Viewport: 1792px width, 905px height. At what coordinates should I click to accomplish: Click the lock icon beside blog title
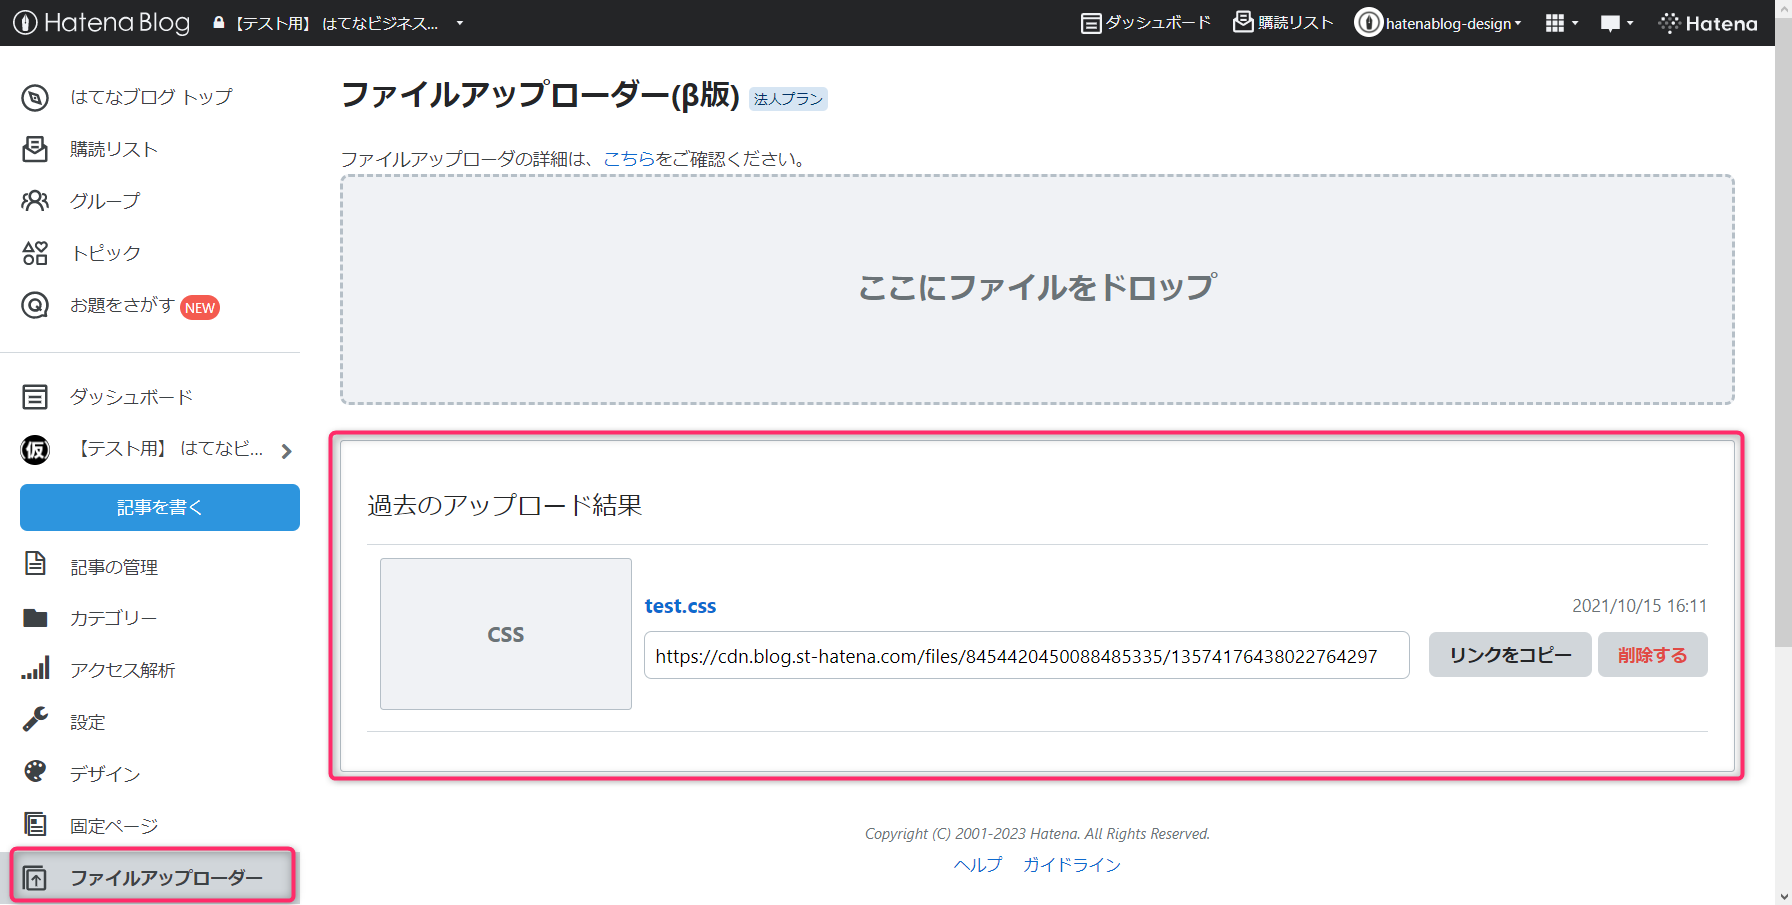coord(219,22)
